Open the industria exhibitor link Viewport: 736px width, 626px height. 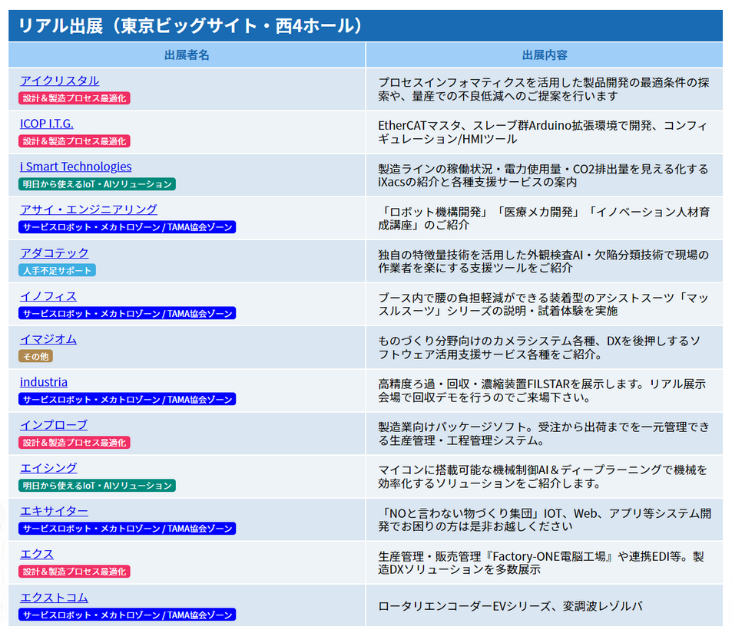(x=44, y=382)
